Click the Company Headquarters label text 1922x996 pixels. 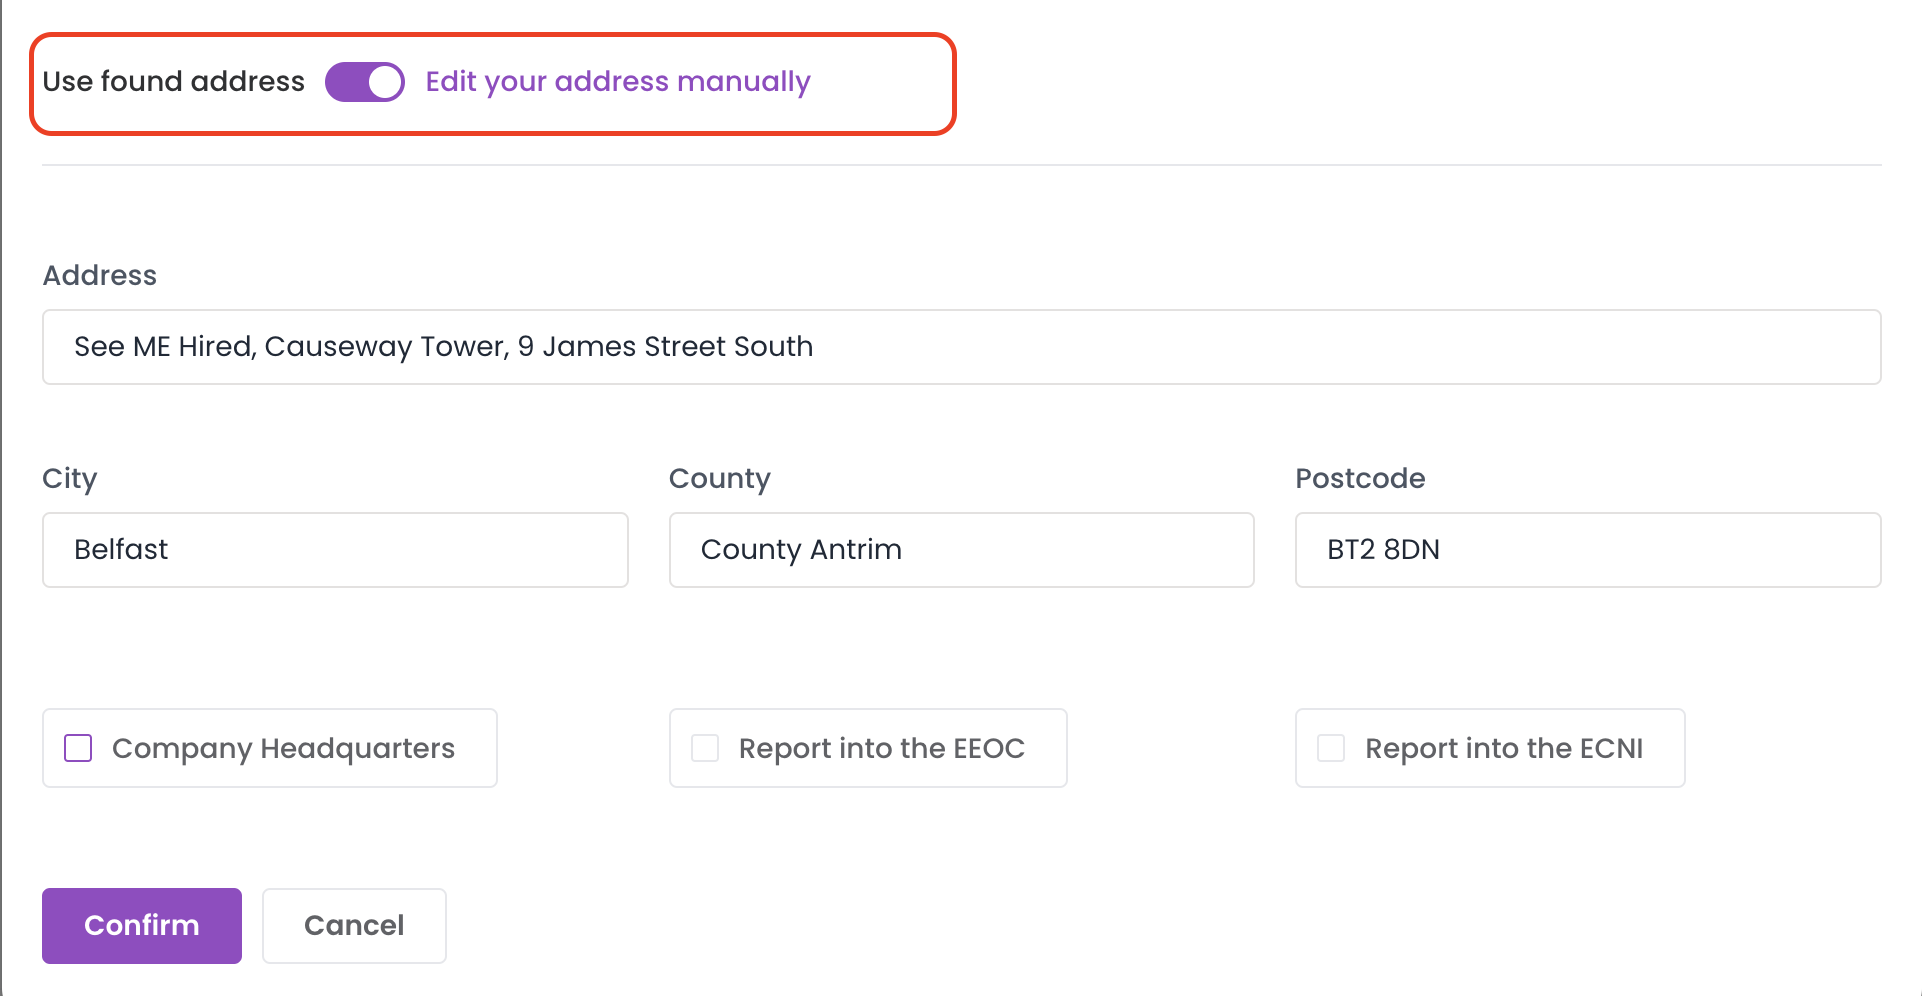pyautogui.click(x=283, y=749)
